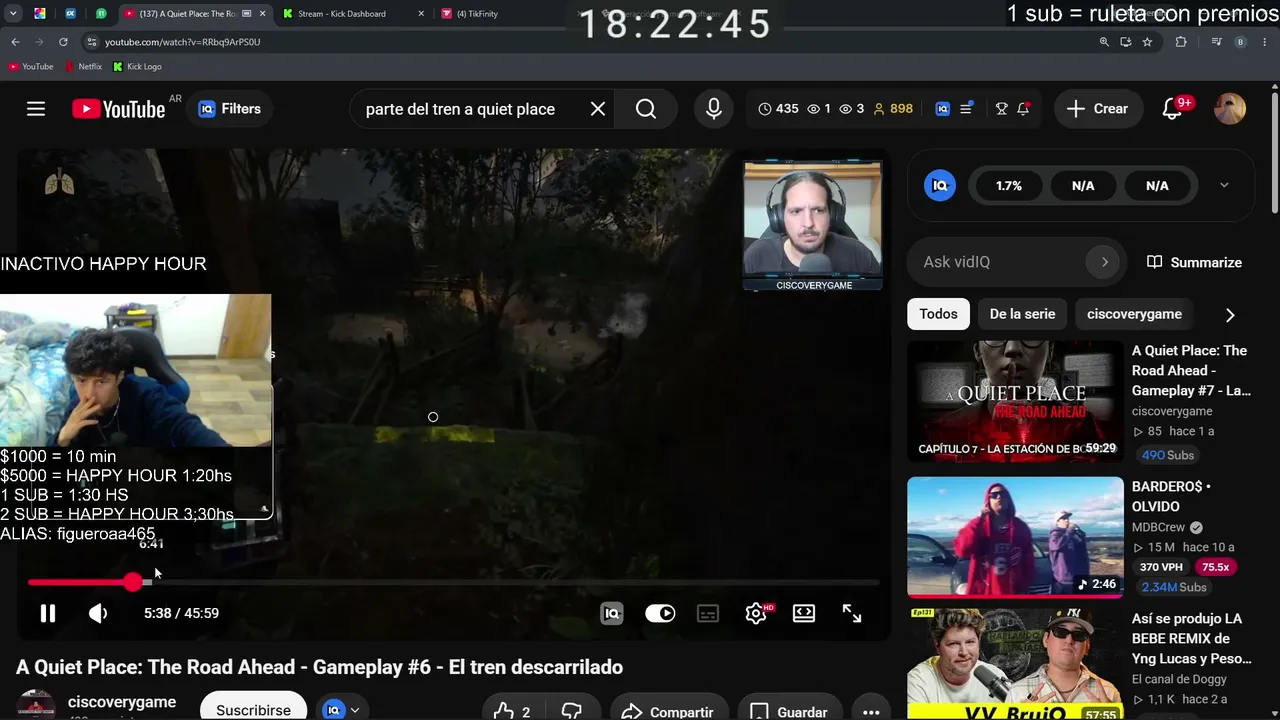The height and width of the screenshot is (720, 1280).
Task: Click the vidIQ panel IQ logo
Action: (x=940, y=185)
